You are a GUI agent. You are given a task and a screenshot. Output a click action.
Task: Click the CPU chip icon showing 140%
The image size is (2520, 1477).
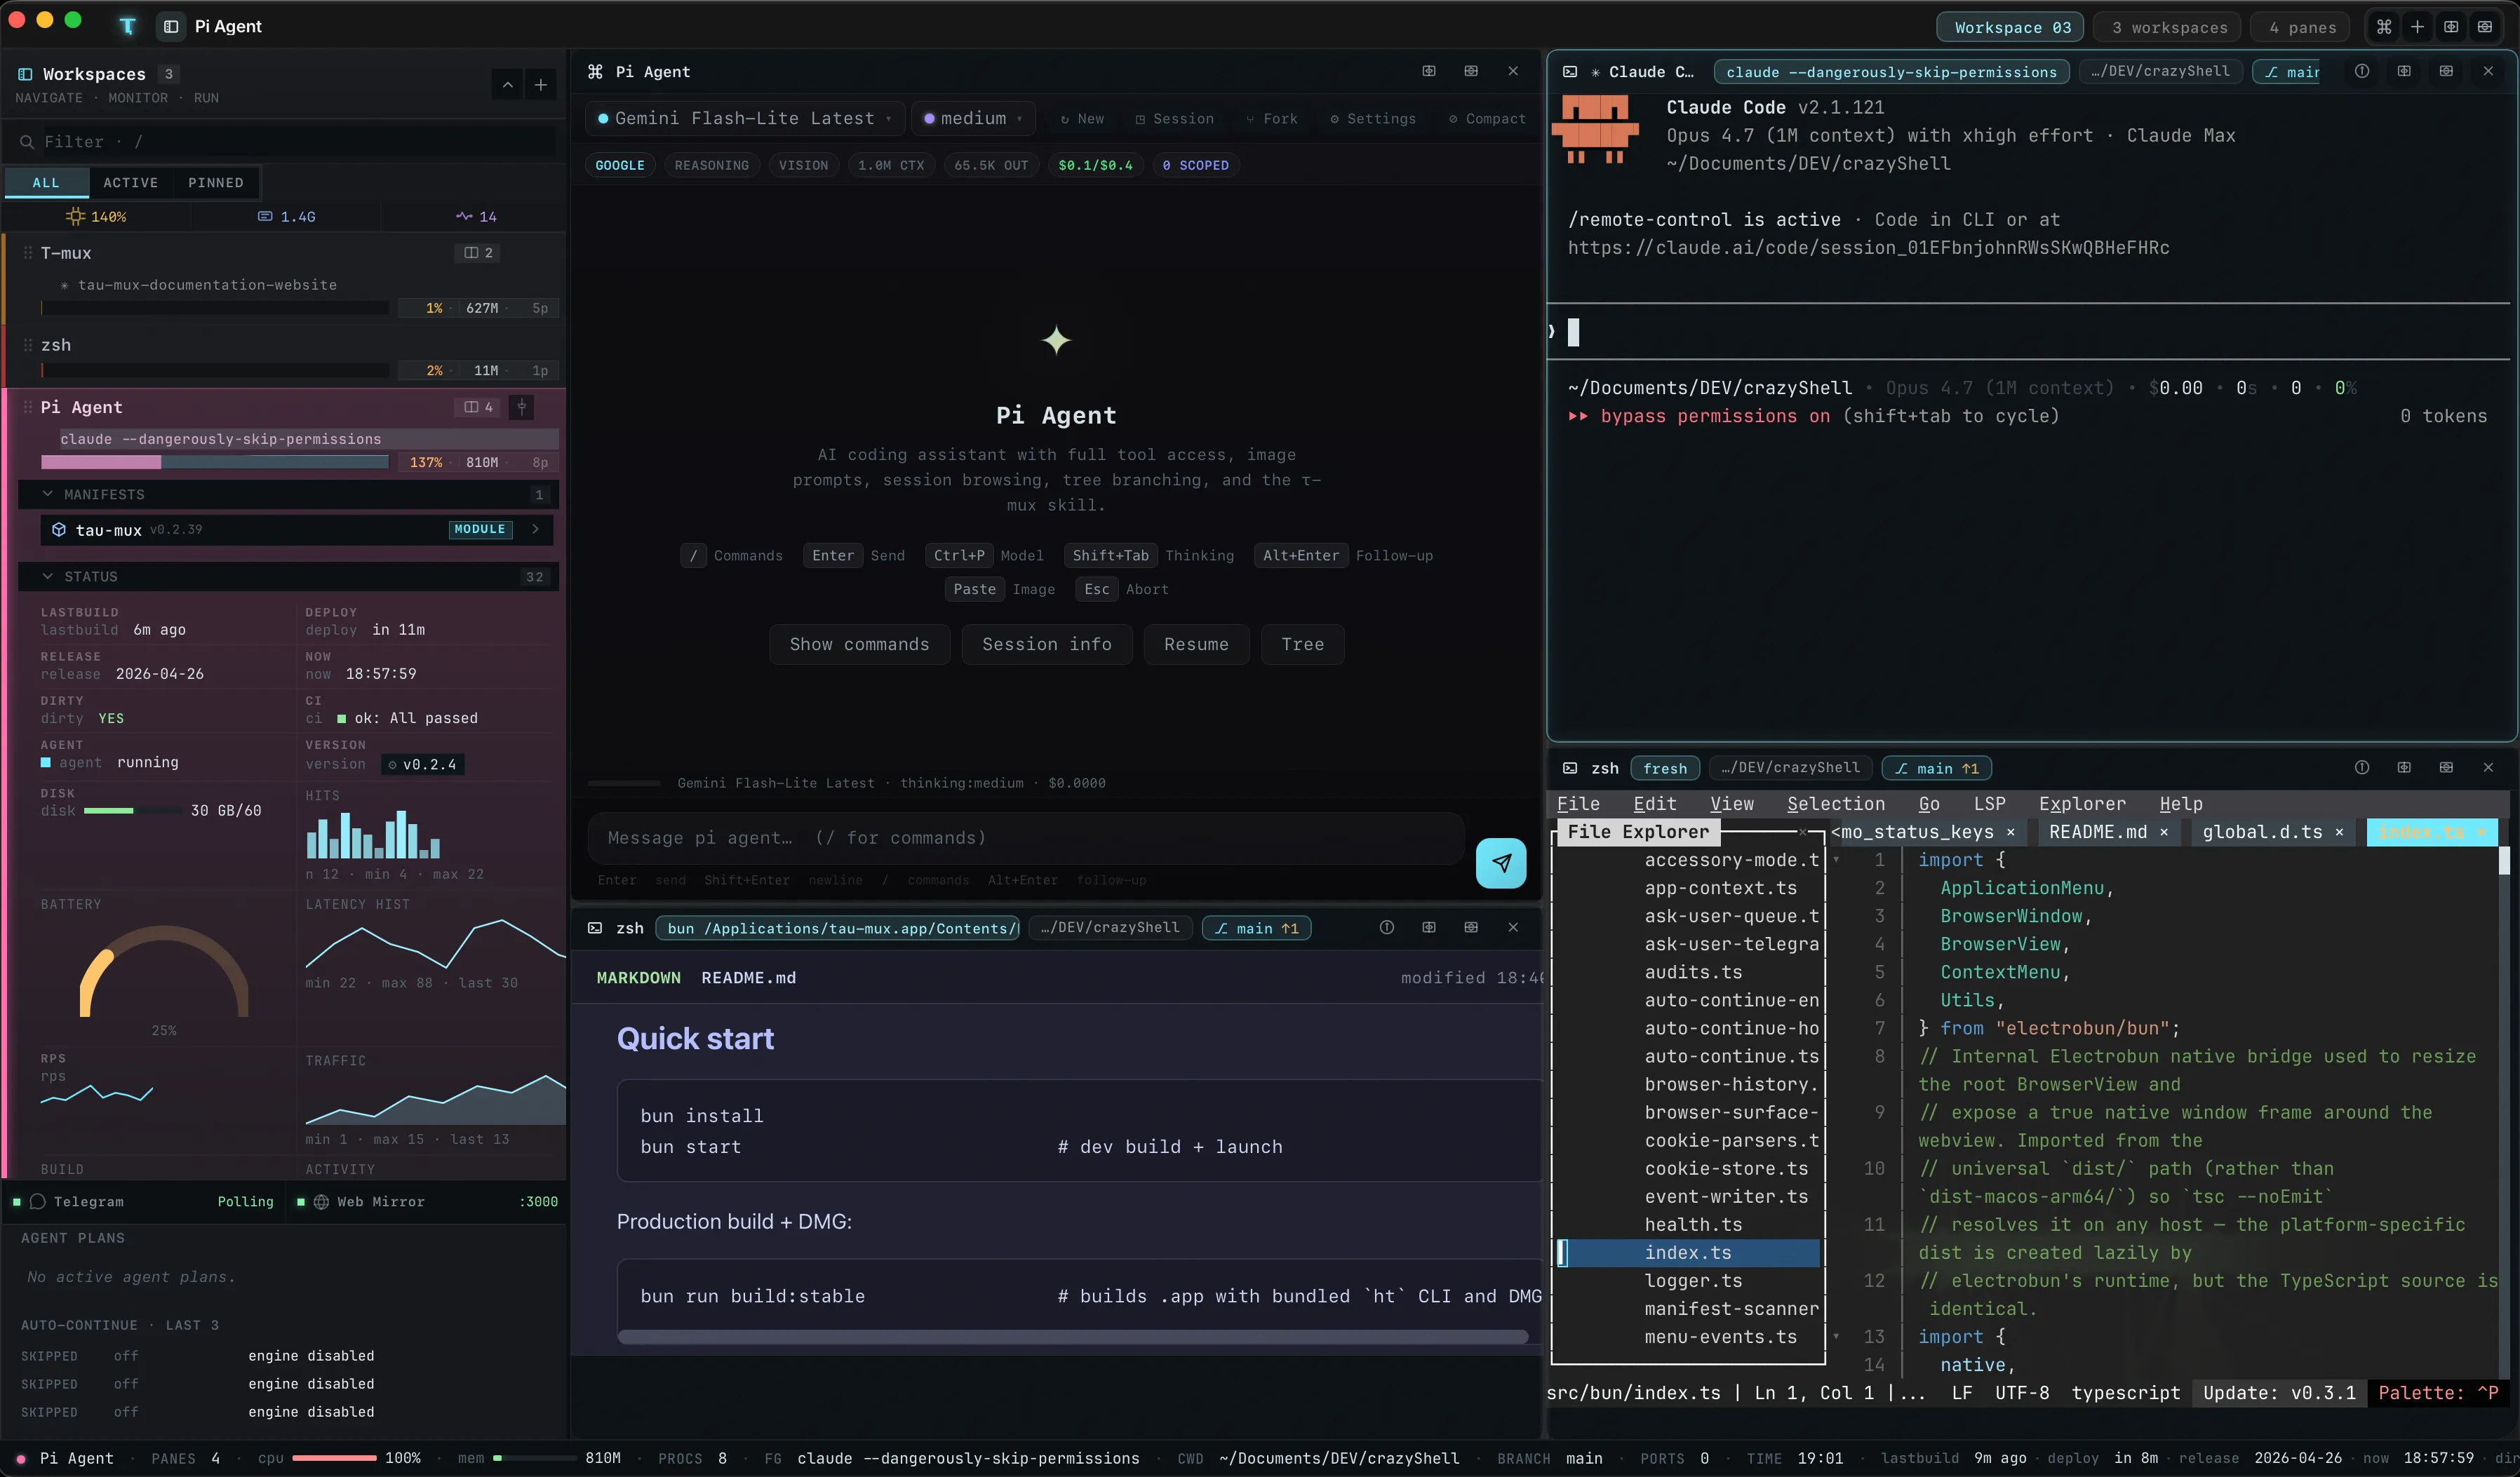pyautogui.click(x=75, y=217)
